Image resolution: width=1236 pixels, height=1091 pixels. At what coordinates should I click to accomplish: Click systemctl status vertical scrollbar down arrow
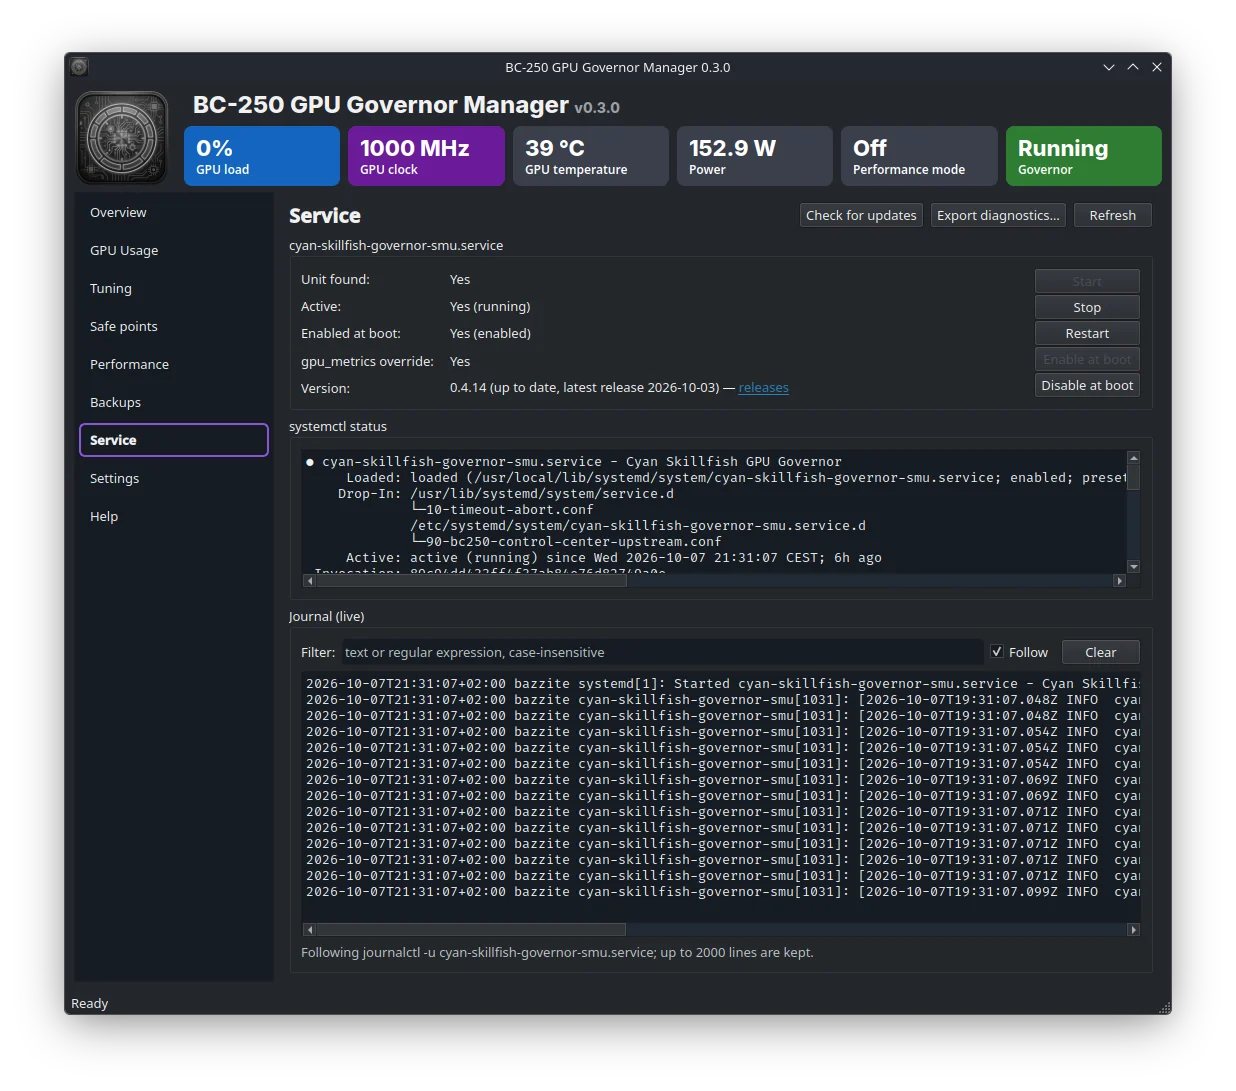(1133, 567)
